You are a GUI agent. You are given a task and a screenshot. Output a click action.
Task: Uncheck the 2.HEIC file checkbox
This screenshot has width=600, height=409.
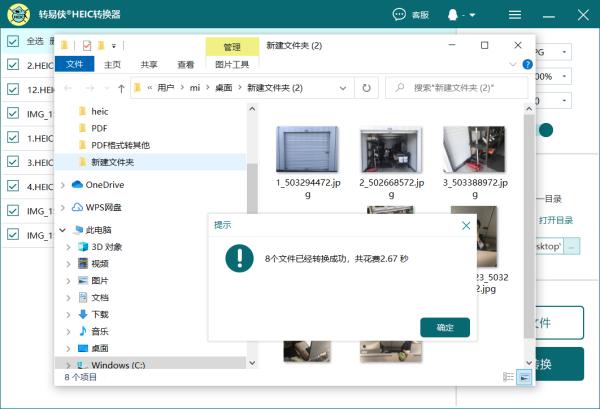[13, 65]
